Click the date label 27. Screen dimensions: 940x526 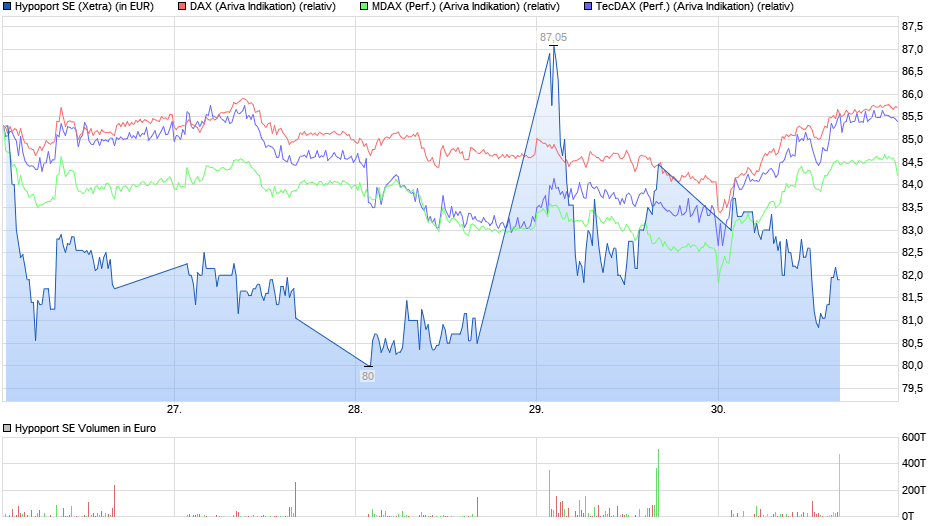174,409
